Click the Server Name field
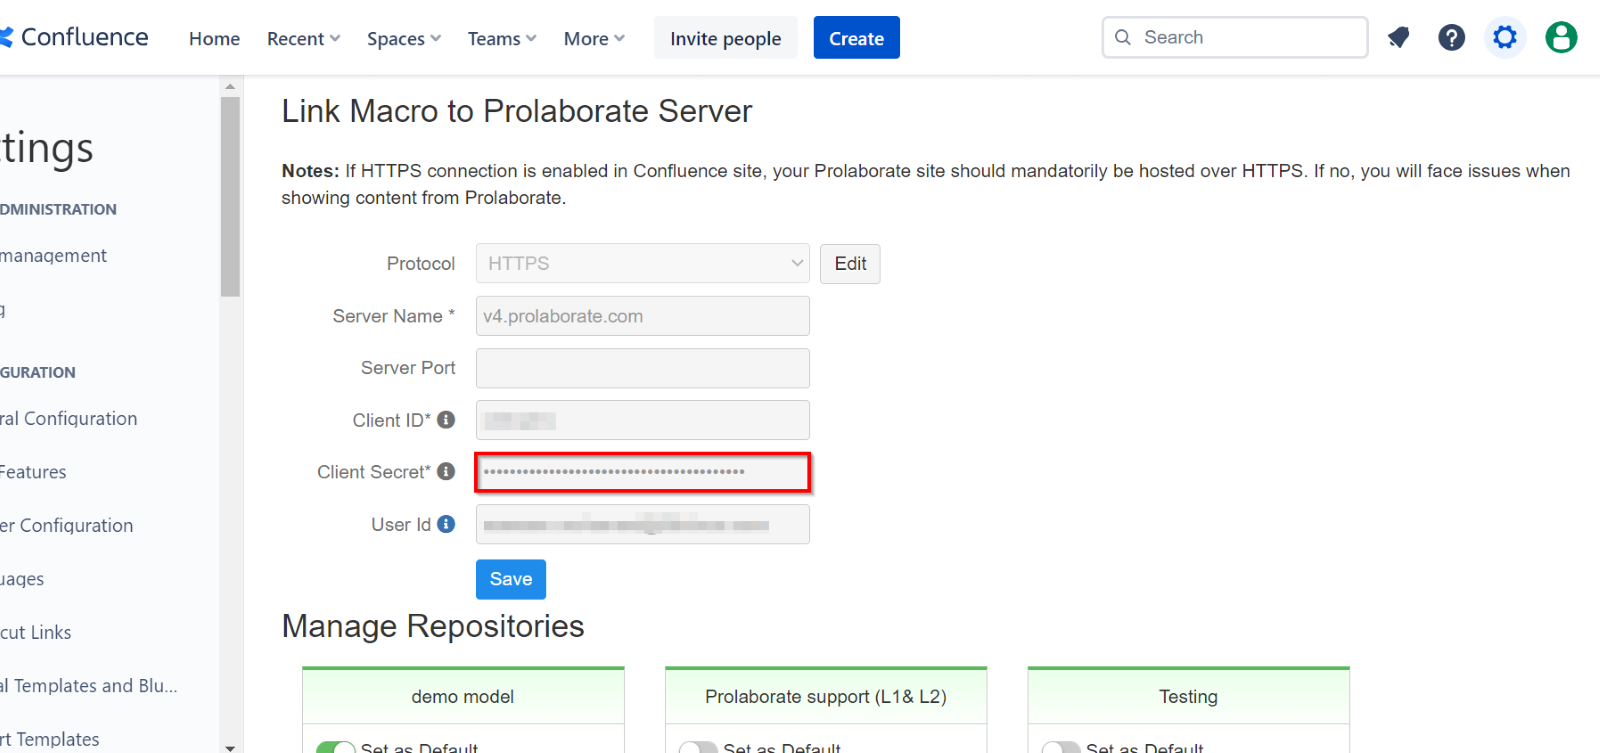Image resolution: width=1600 pixels, height=753 pixels. [643, 316]
